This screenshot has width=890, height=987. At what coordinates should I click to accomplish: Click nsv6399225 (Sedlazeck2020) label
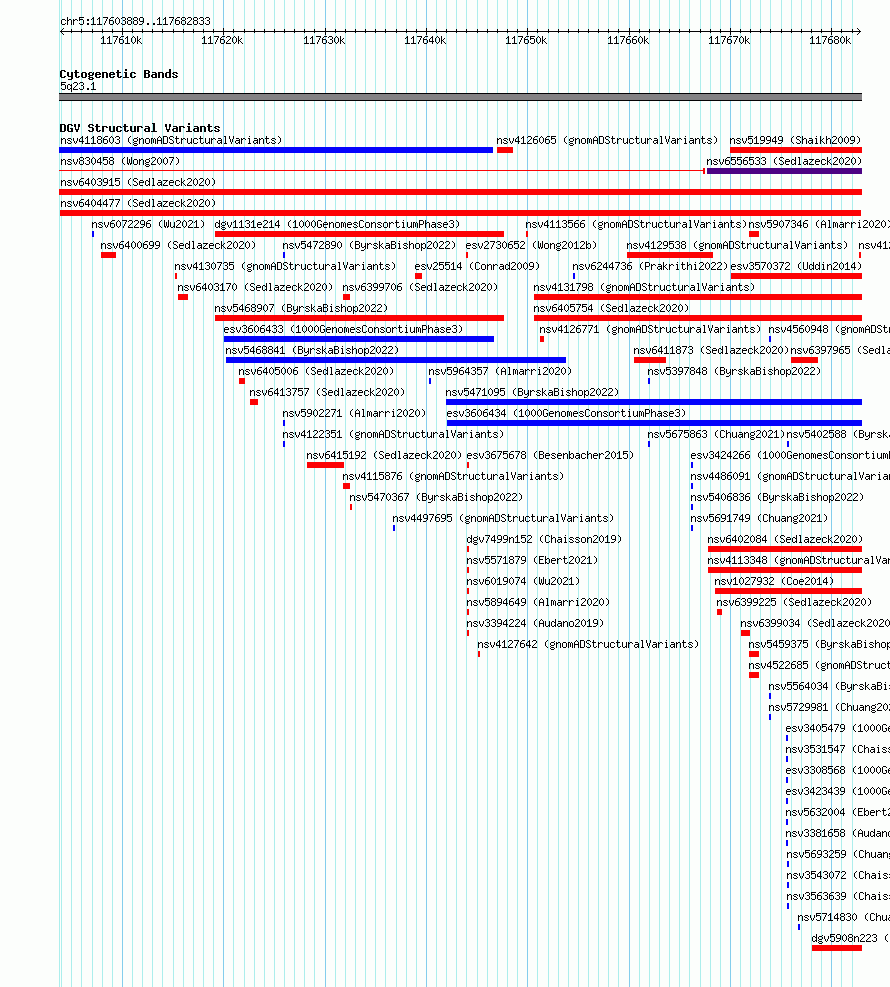point(794,602)
